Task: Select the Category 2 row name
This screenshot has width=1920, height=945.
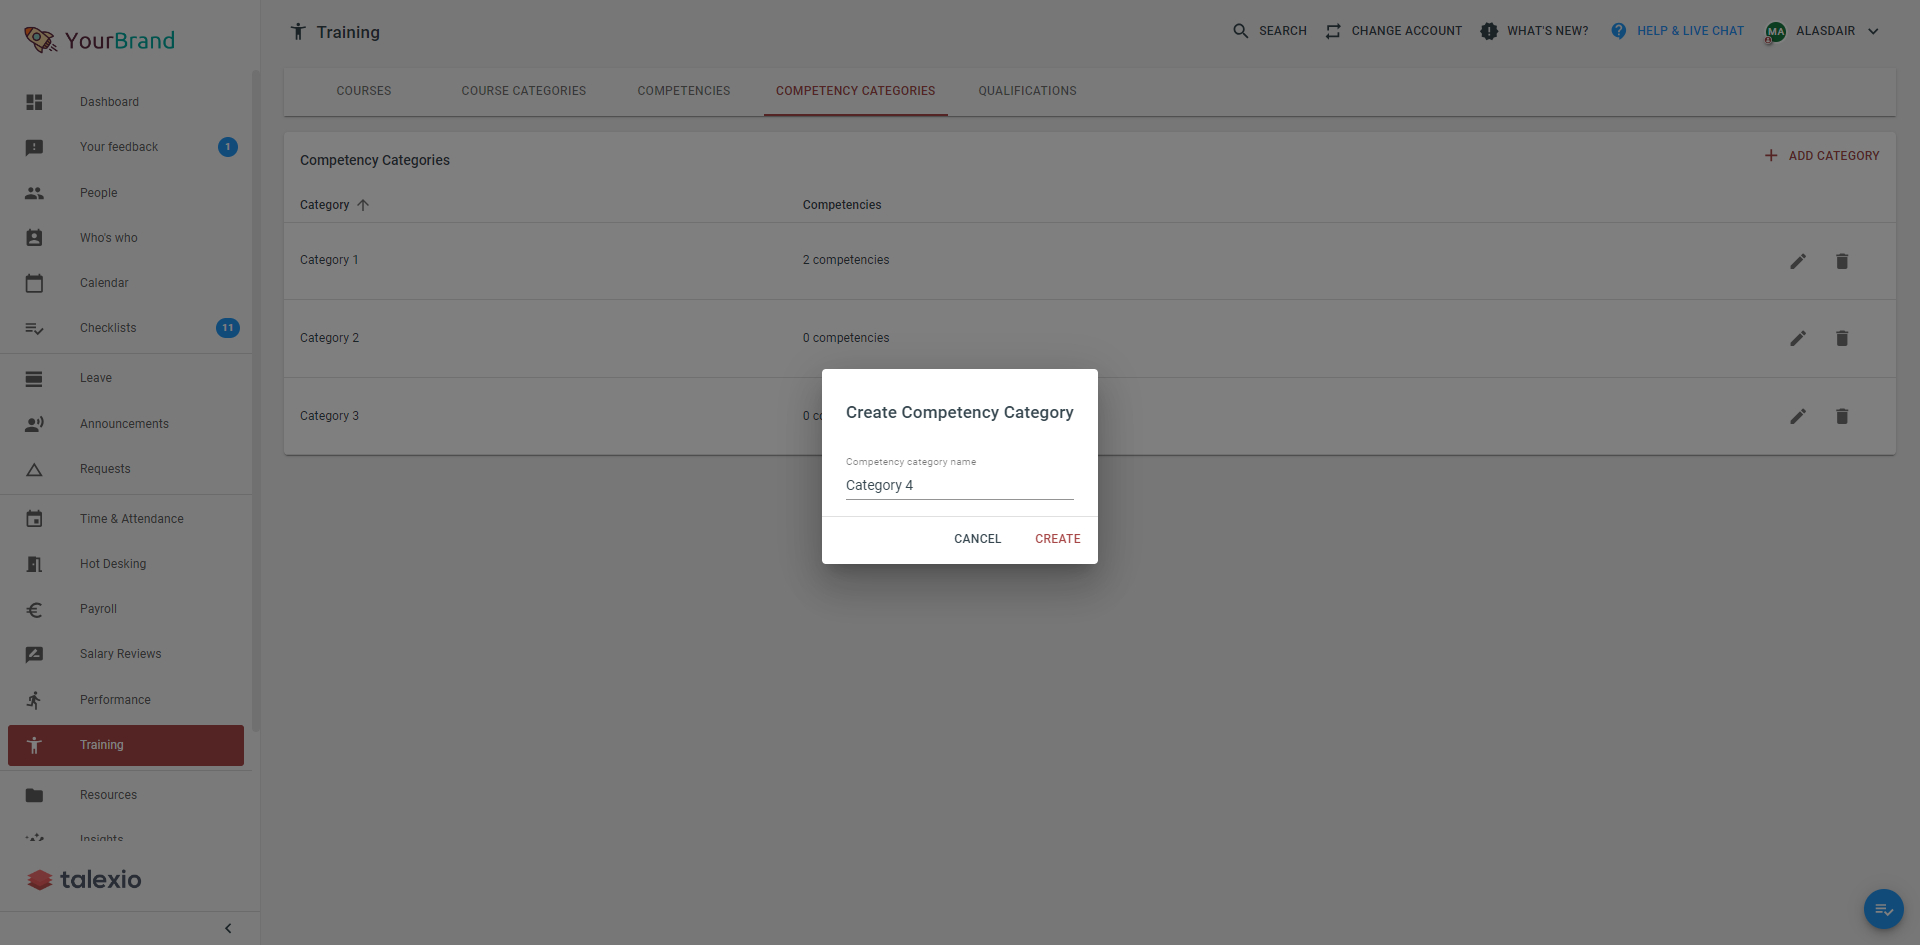Action: (329, 338)
